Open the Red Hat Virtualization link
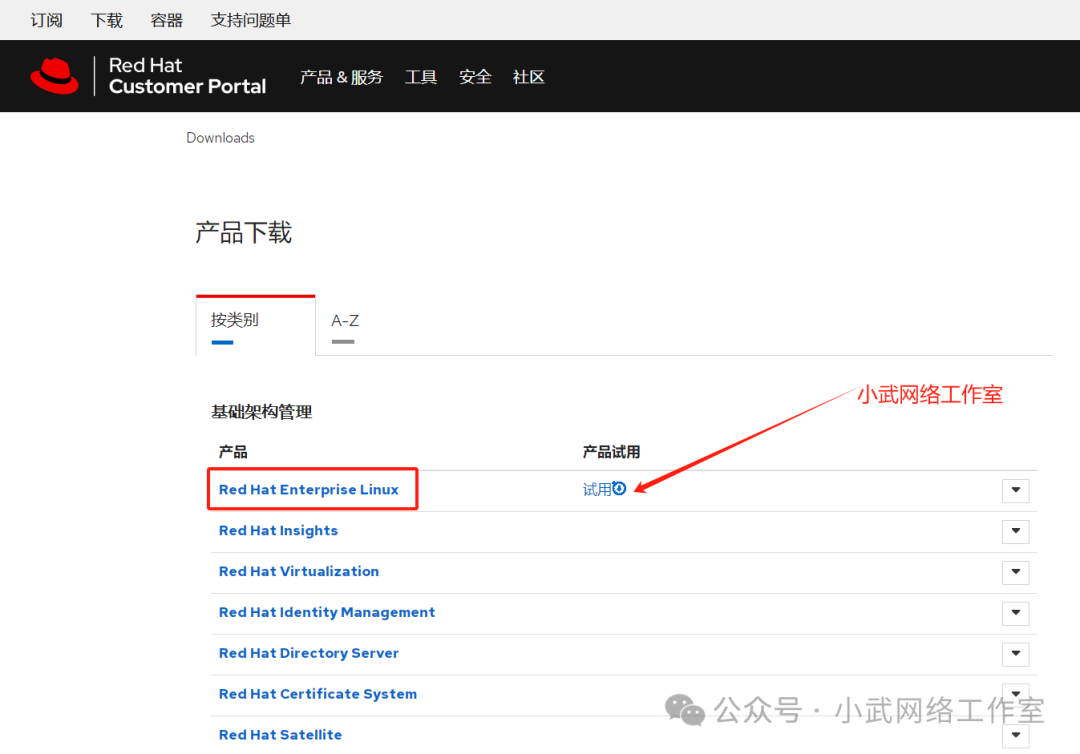This screenshot has width=1080, height=754. 299,572
